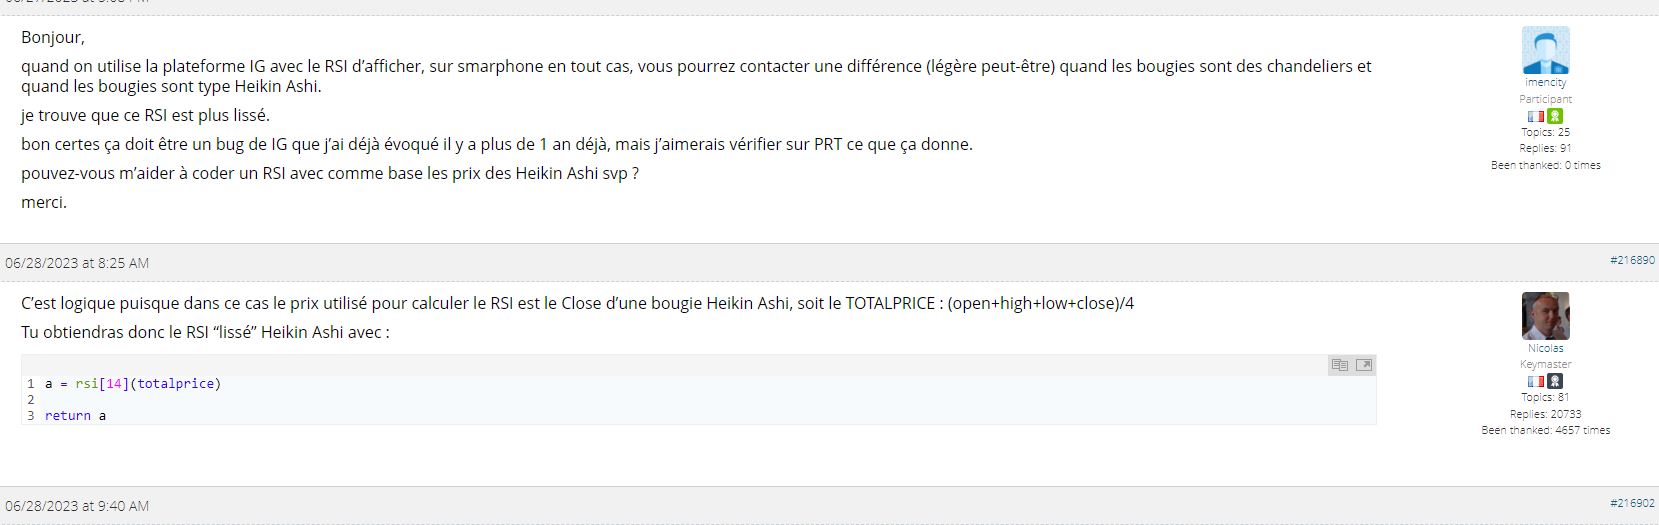Click the 'Replies: 20733' stat for Nicolas
This screenshot has height=525, width=1659.
point(1545,414)
